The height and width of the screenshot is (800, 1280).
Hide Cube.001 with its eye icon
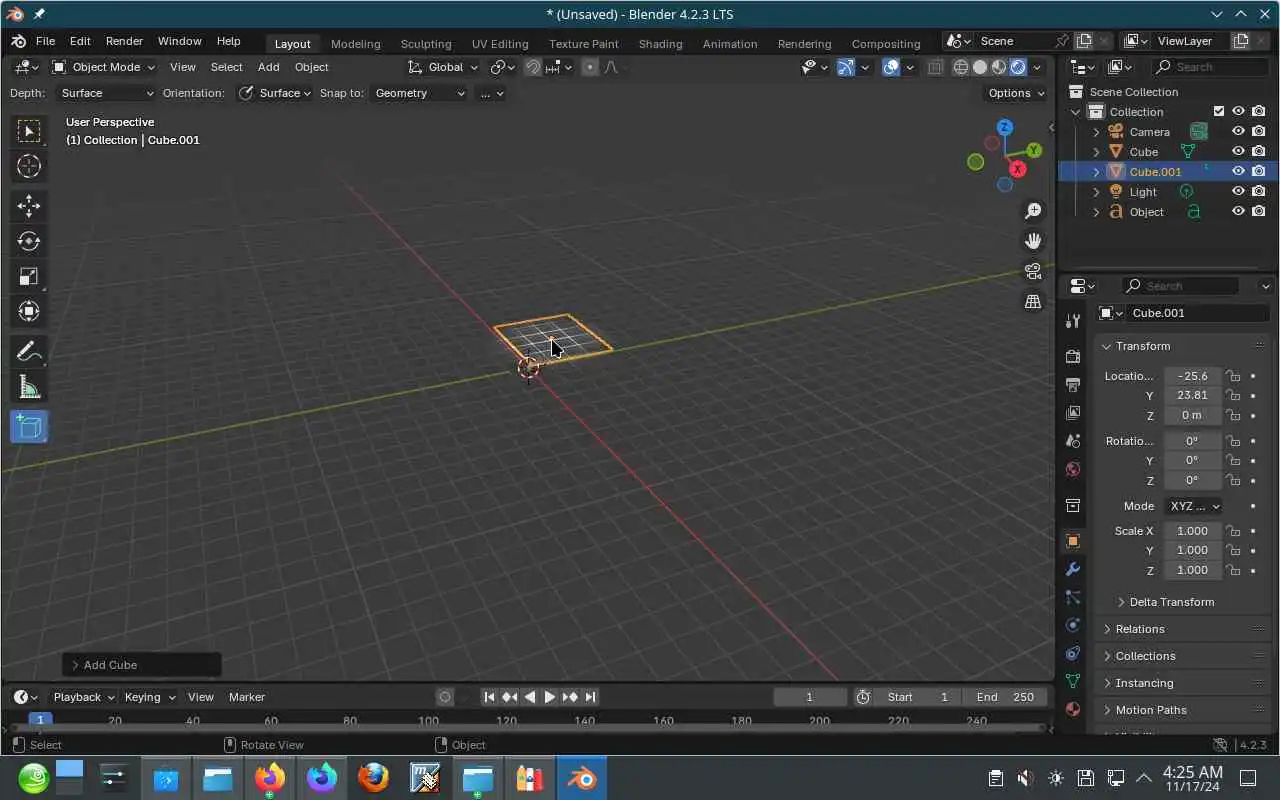pyautogui.click(x=1238, y=171)
